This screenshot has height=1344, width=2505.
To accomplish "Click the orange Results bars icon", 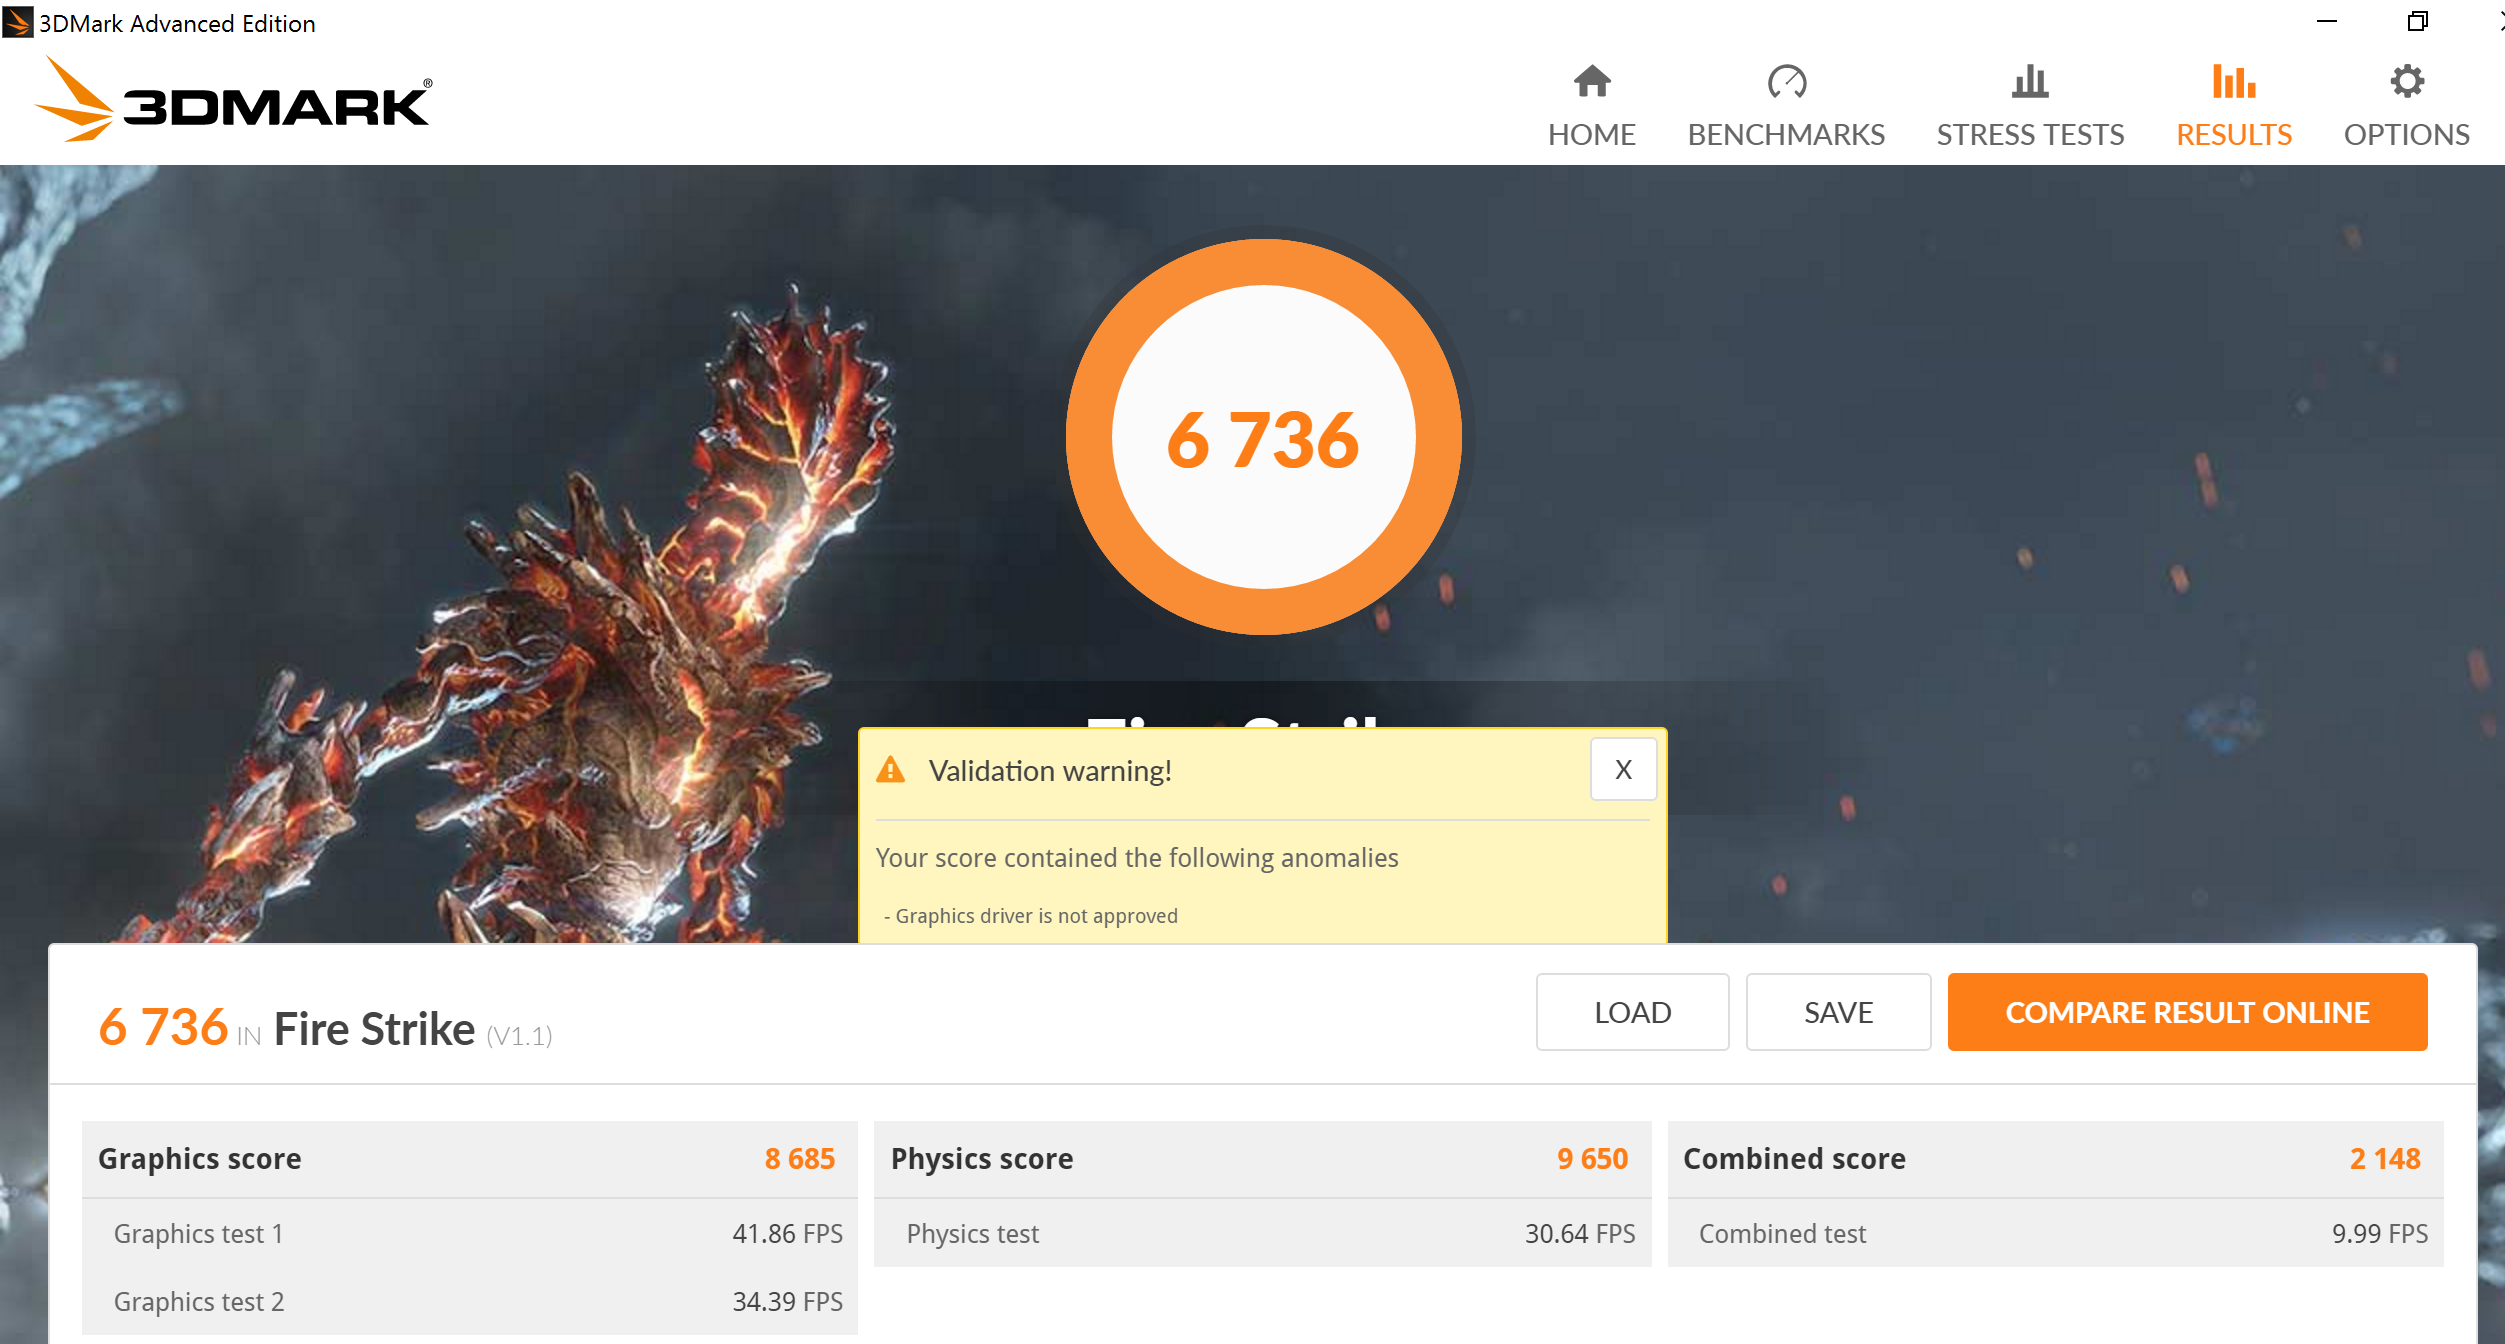I will tap(2233, 82).
